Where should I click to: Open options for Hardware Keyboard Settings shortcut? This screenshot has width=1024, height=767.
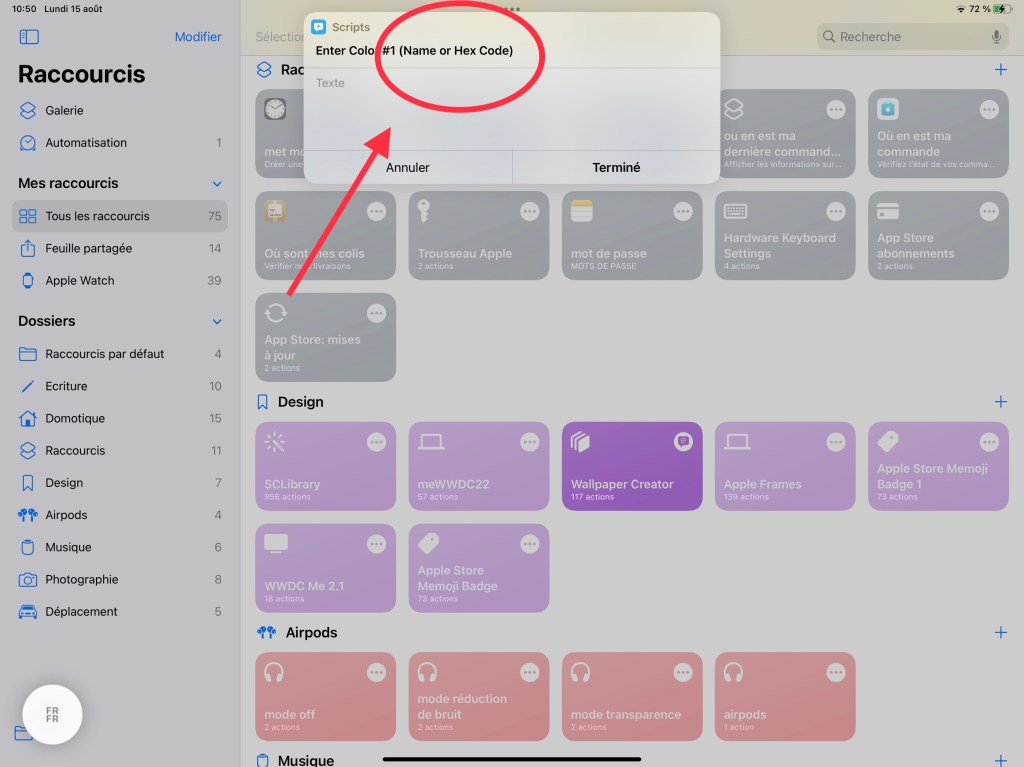835,211
